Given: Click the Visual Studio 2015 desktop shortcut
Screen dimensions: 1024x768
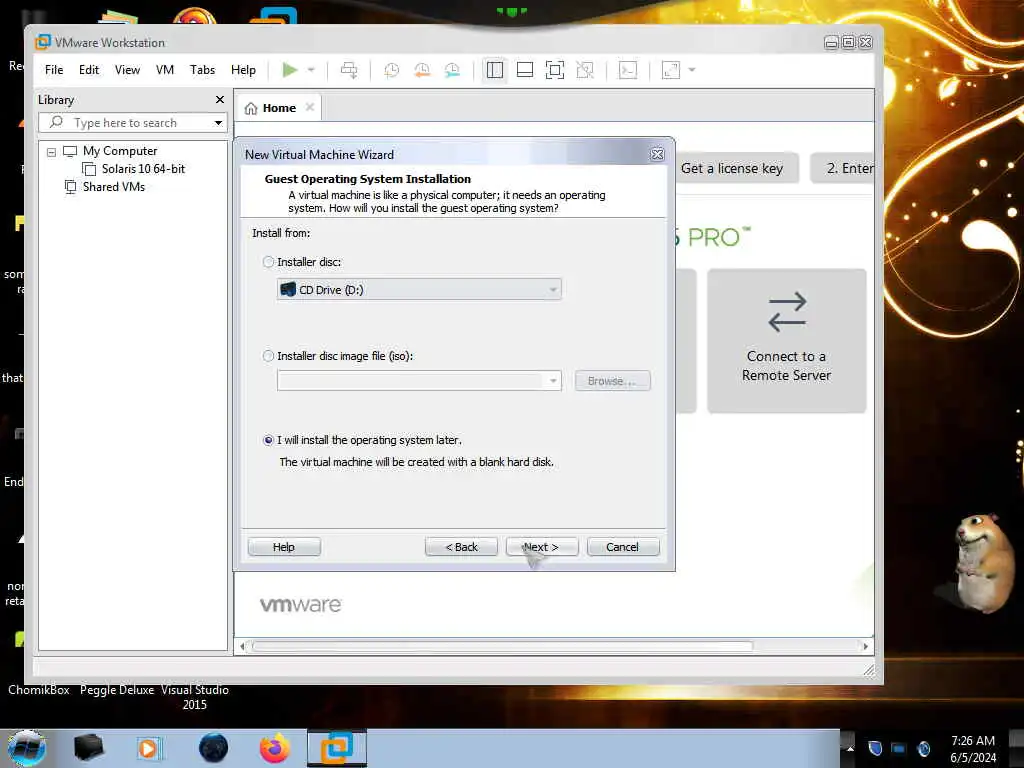Looking at the screenshot, I should point(195,697).
